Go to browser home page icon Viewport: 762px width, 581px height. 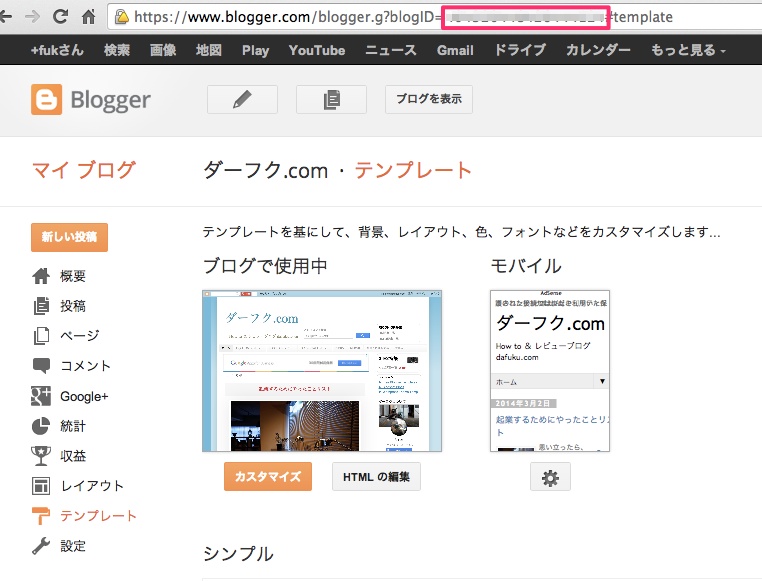(88, 17)
